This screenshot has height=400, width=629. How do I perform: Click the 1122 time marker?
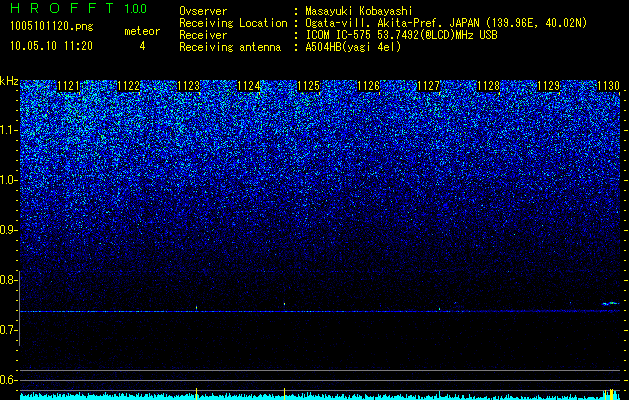click(128, 86)
